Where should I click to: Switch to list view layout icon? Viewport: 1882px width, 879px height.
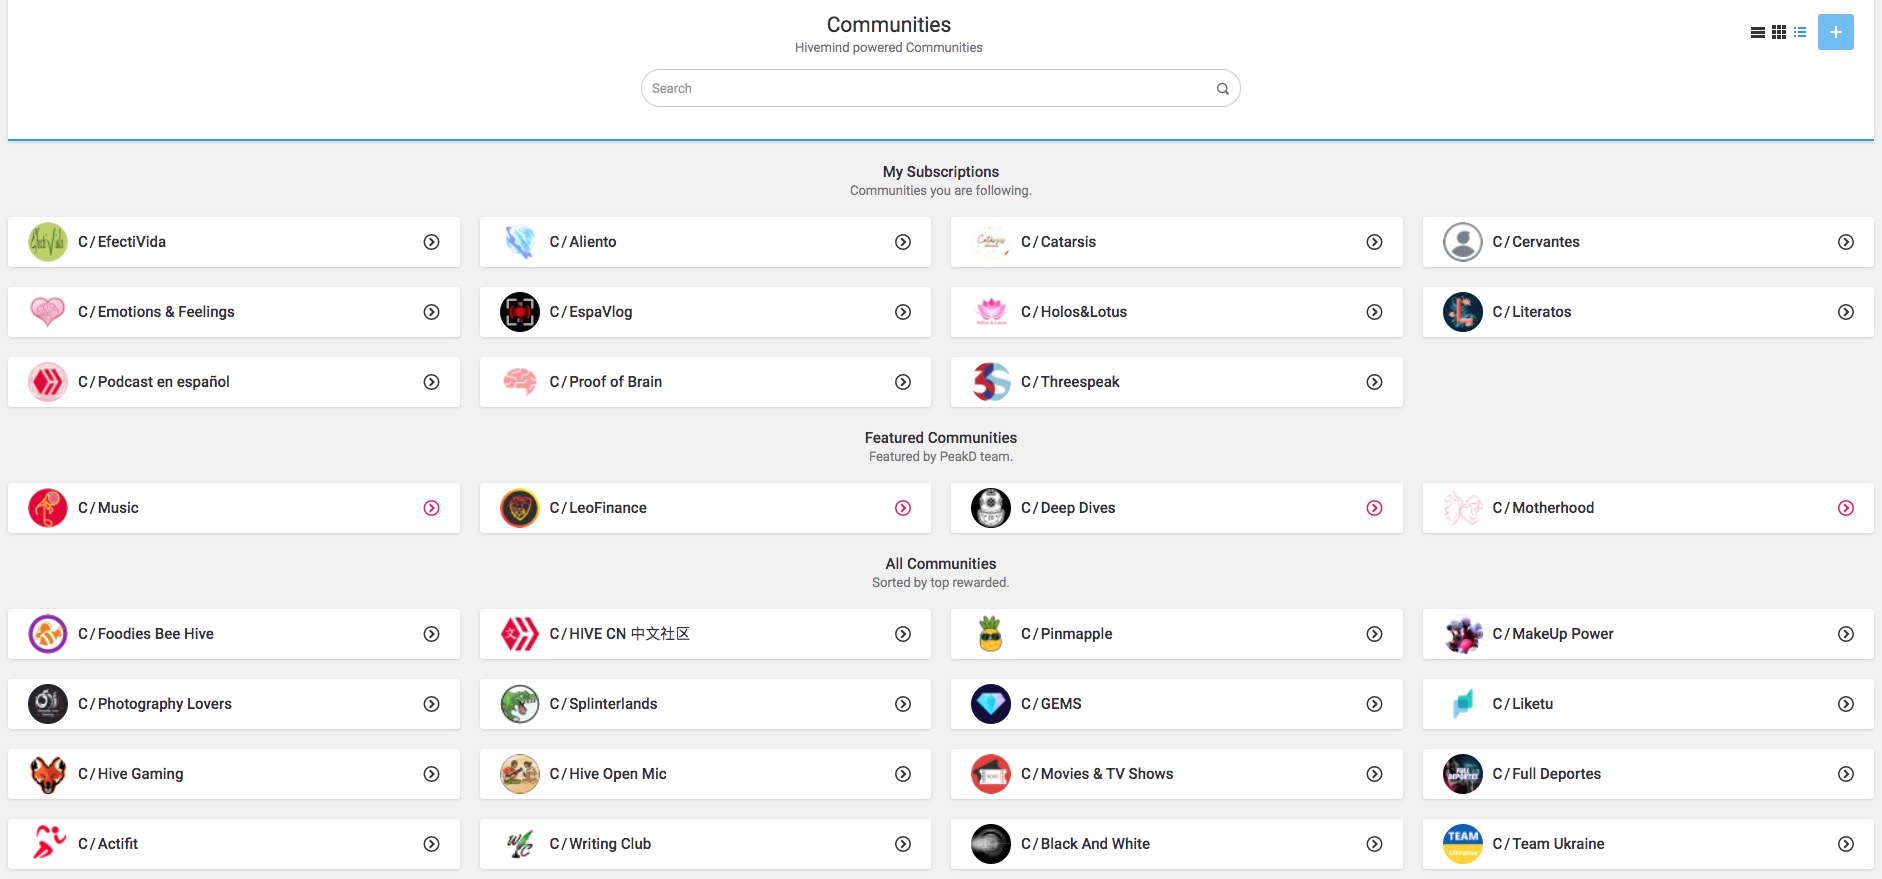[x=1757, y=33]
